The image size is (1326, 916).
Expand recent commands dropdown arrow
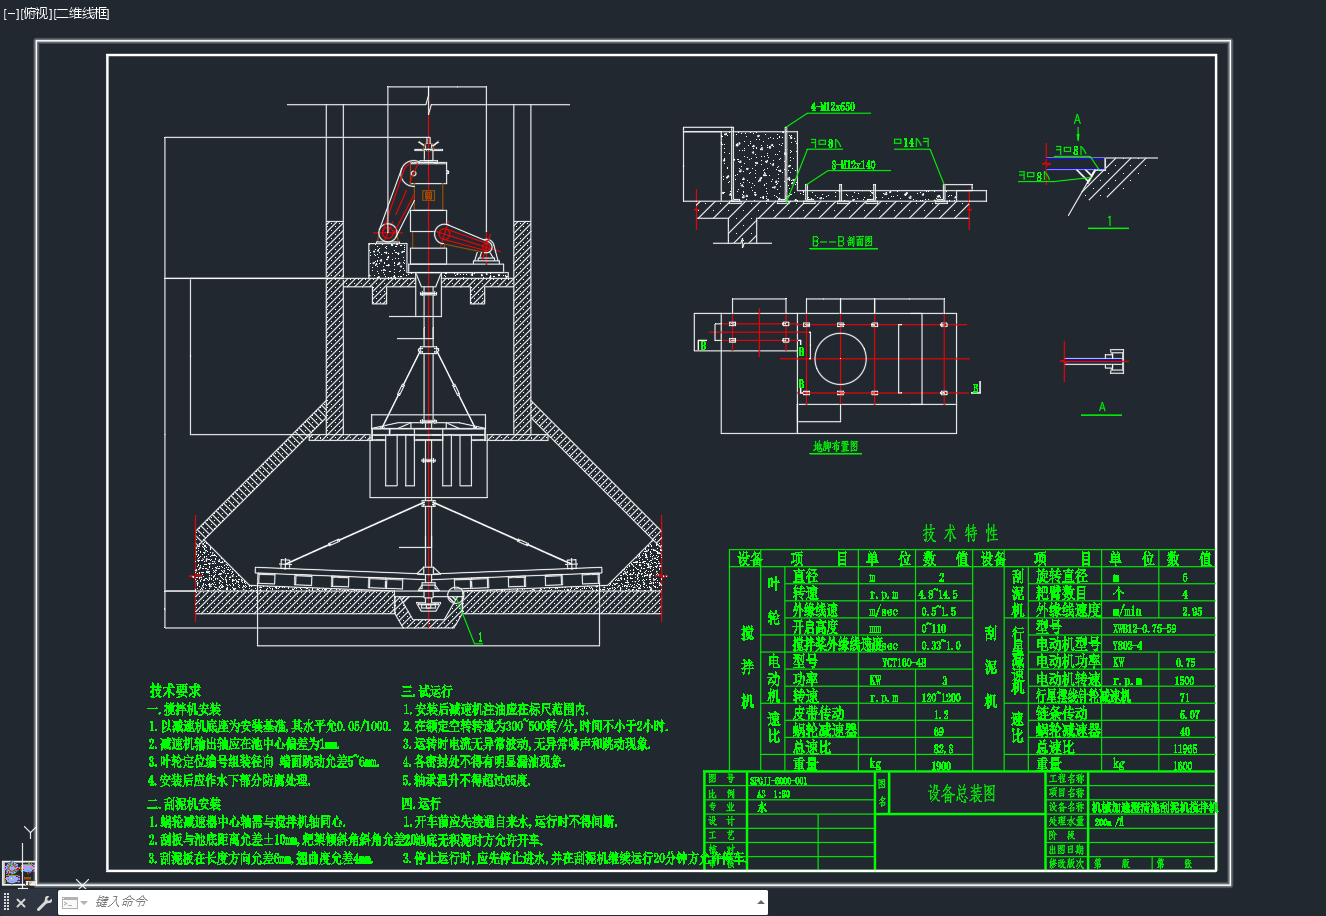[x=84, y=903]
